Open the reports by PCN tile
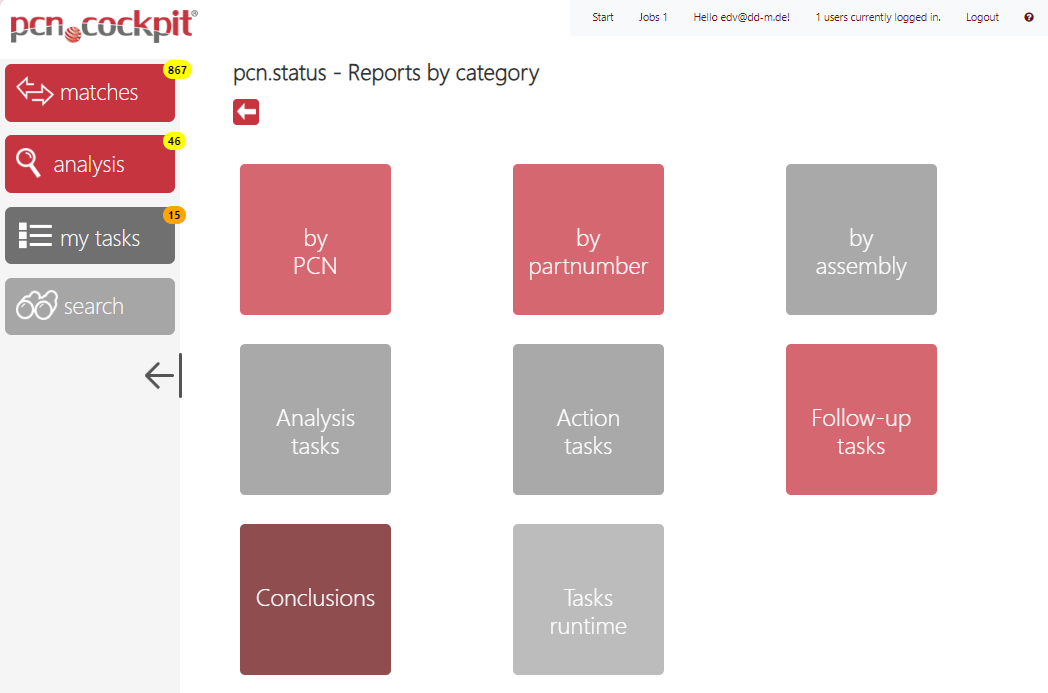 tap(315, 240)
